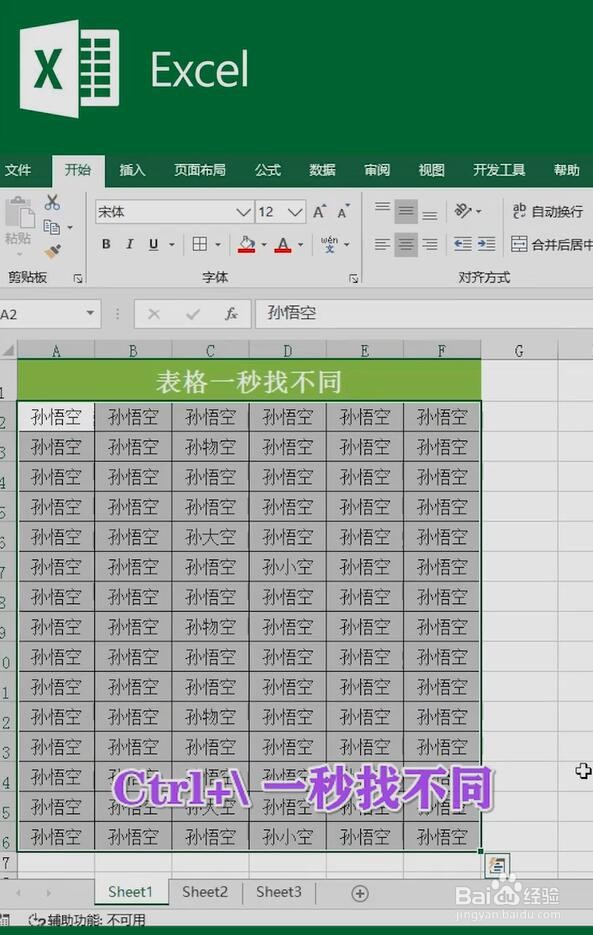The image size is (593, 935).
Task: Open the paste options arrow under 粘贴
Action: (18, 253)
